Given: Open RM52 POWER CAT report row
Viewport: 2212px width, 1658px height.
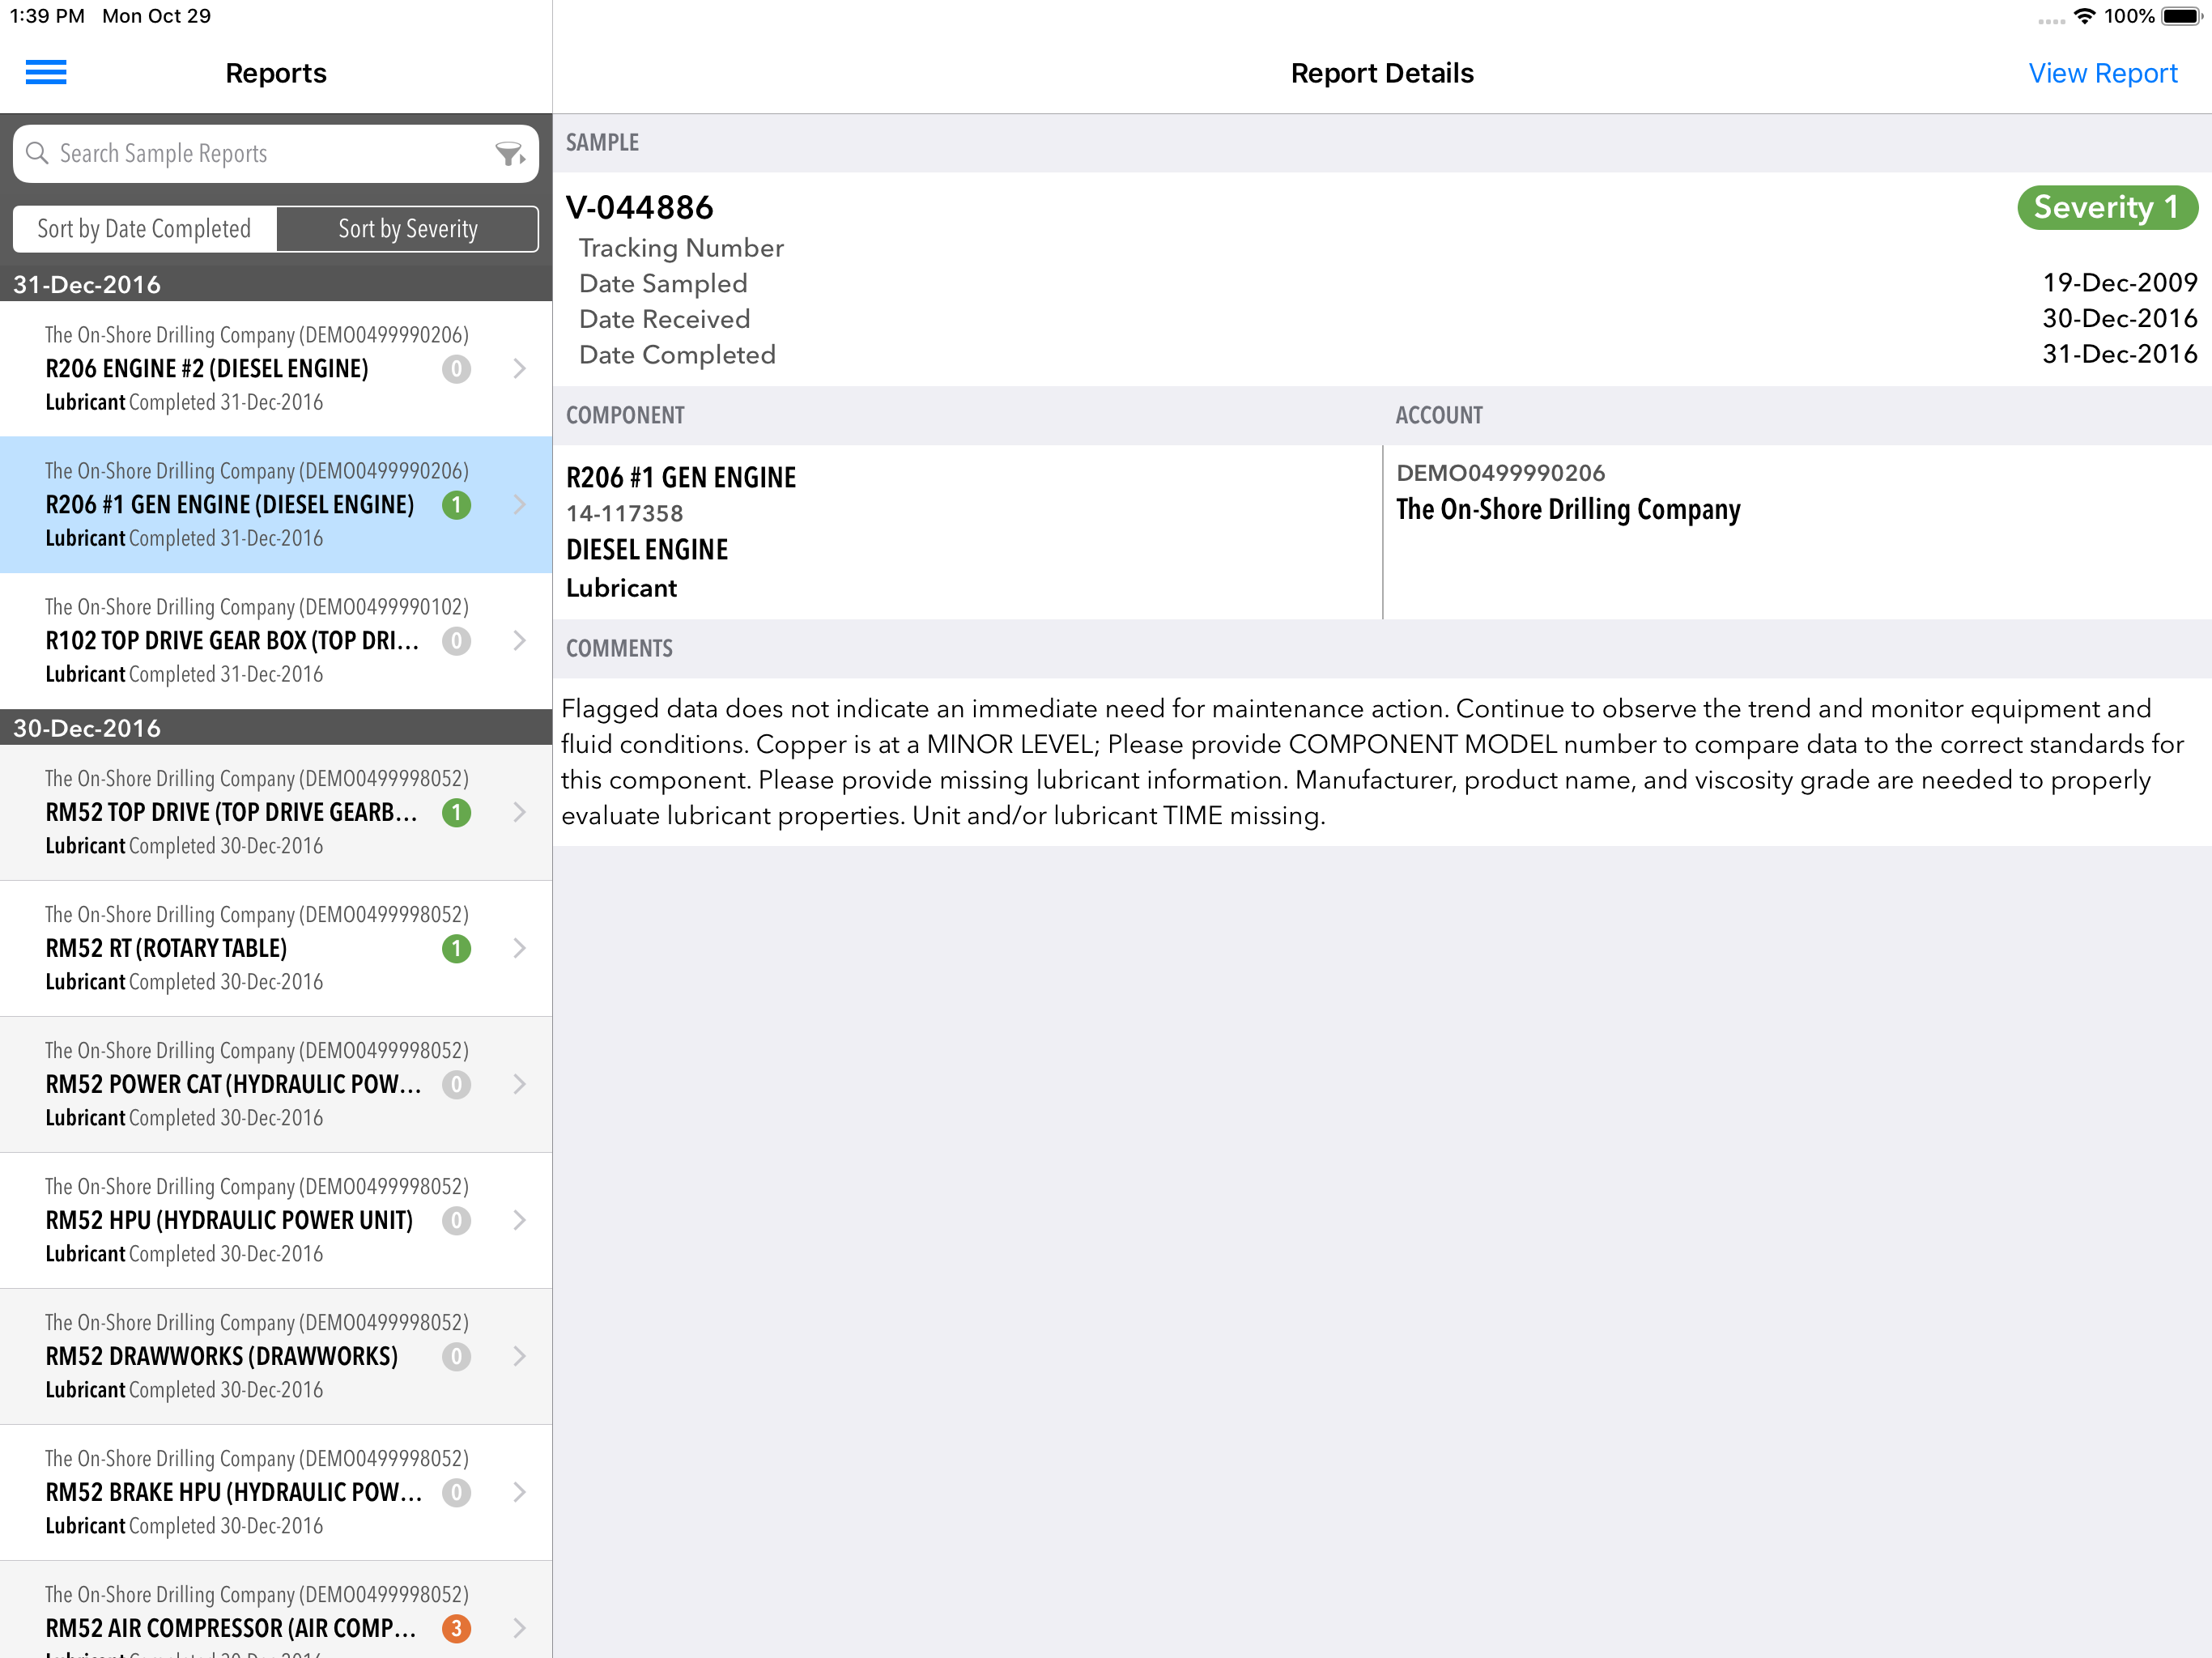Looking at the screenshot, I should tap(276, 1084).
